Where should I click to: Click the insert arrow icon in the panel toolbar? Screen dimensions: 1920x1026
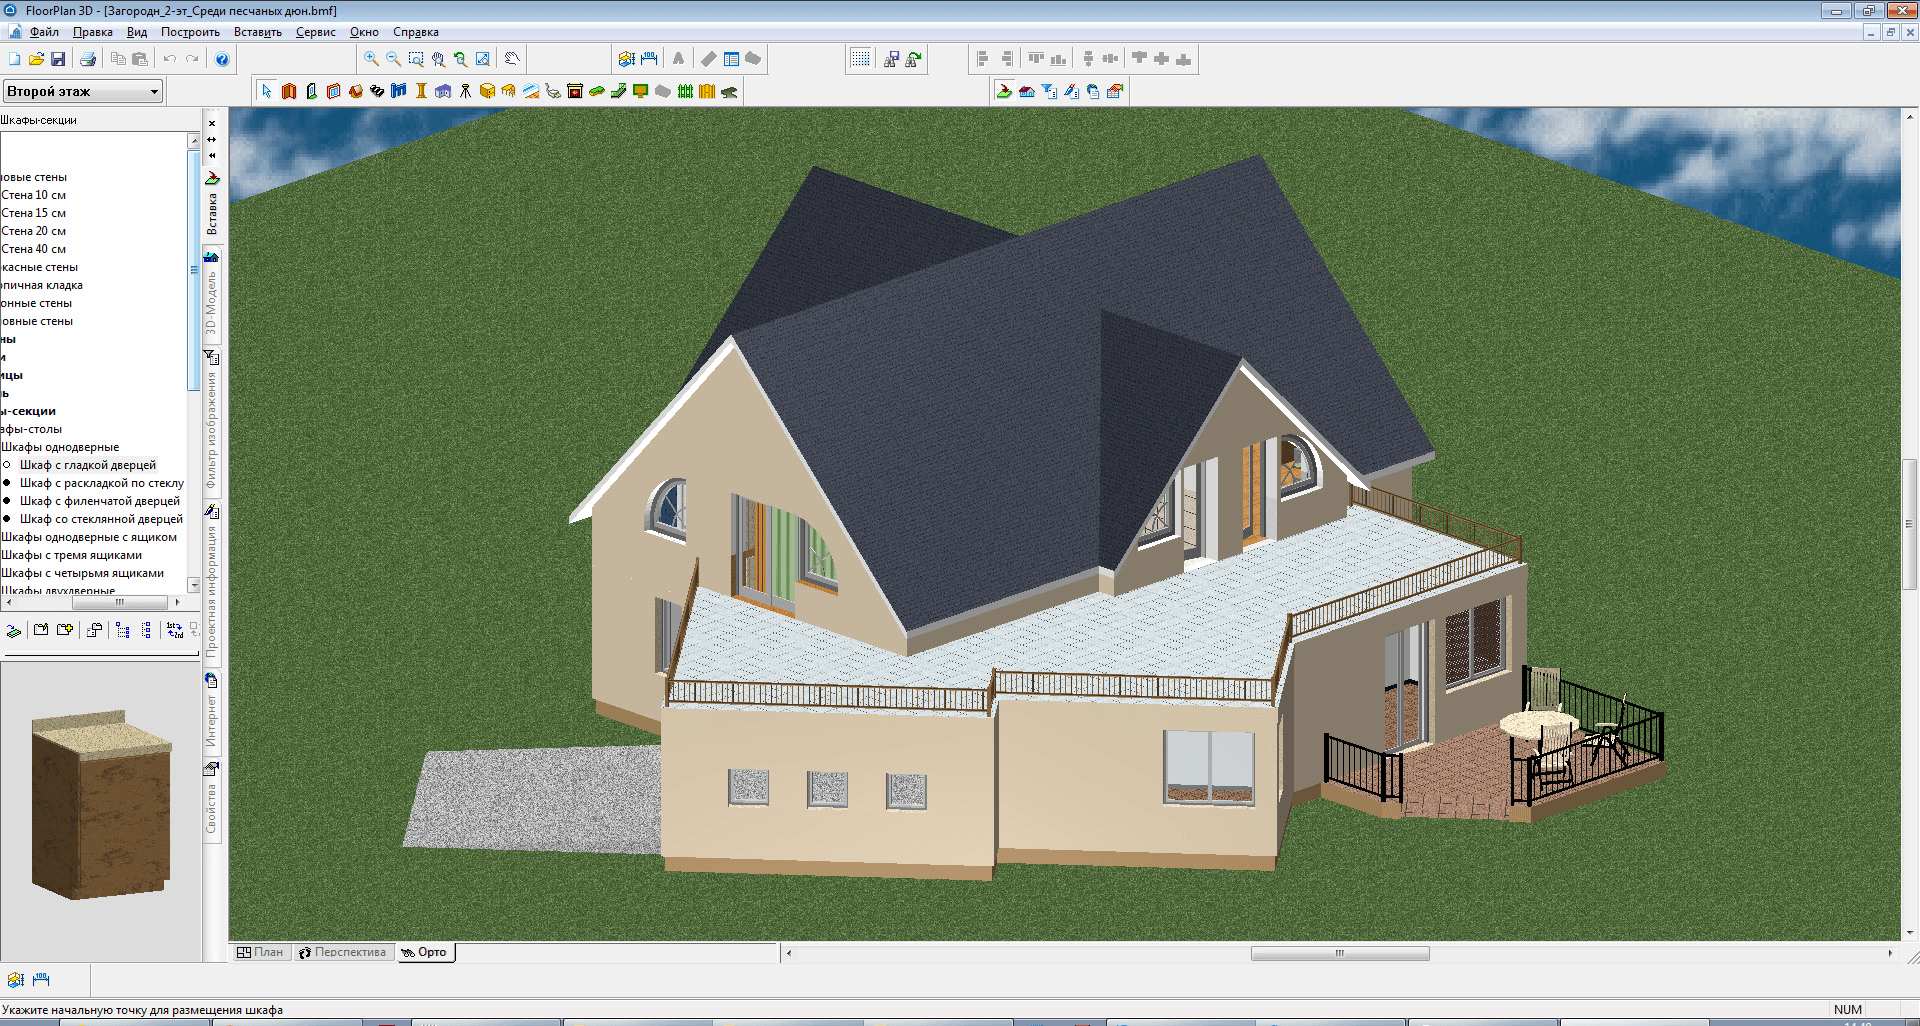pyautogui.click(x=1004, y=91)
